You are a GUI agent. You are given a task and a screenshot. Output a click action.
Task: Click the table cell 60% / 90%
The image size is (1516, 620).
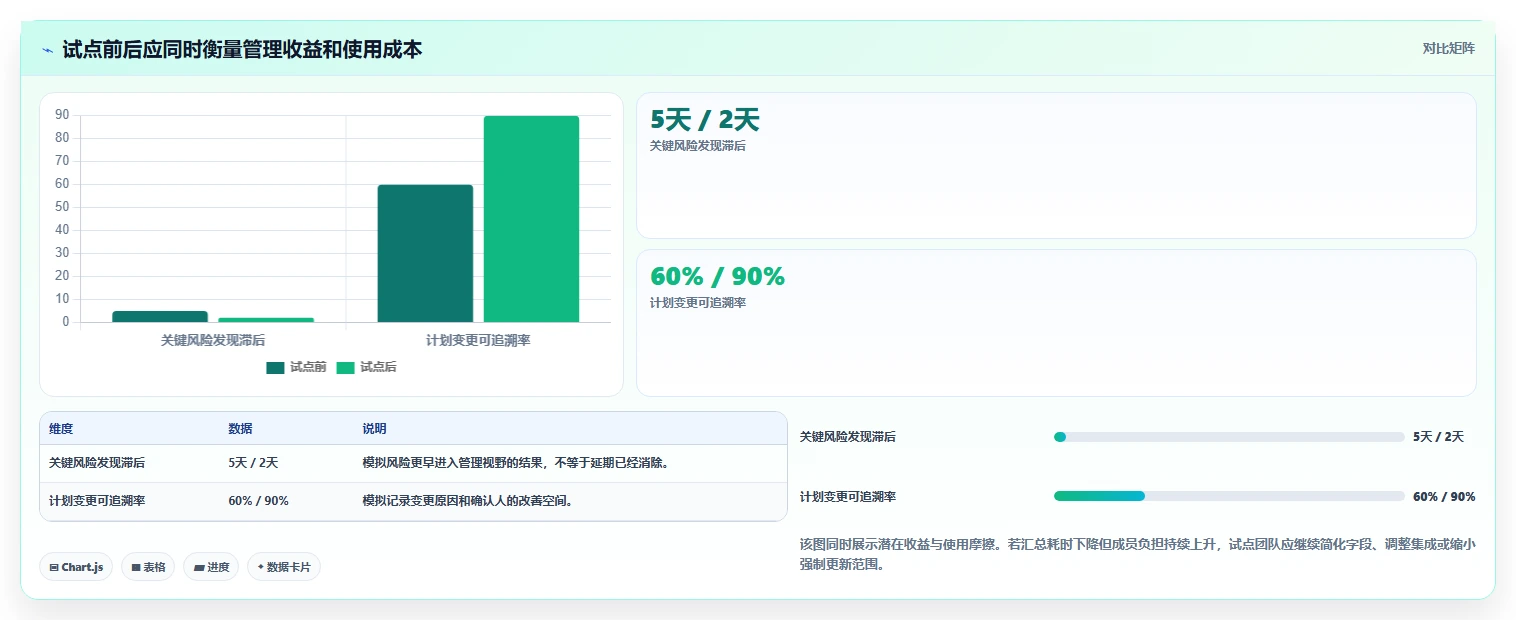coord(258,501)
